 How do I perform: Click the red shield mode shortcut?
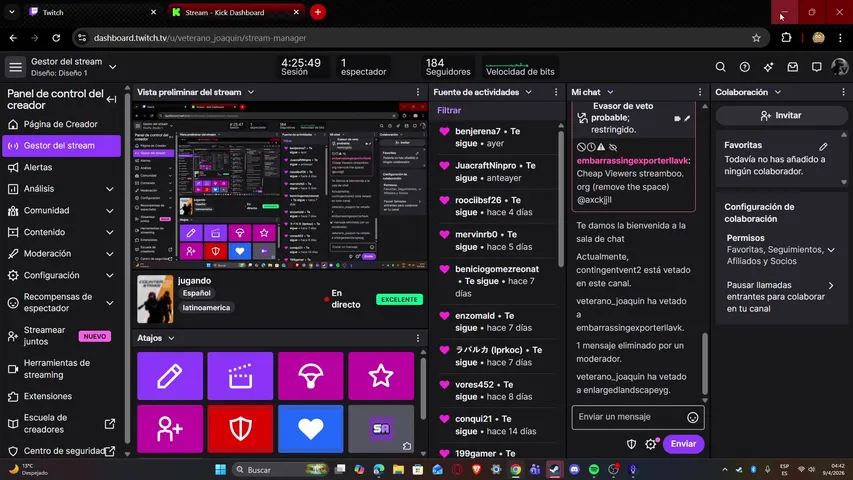240,429
